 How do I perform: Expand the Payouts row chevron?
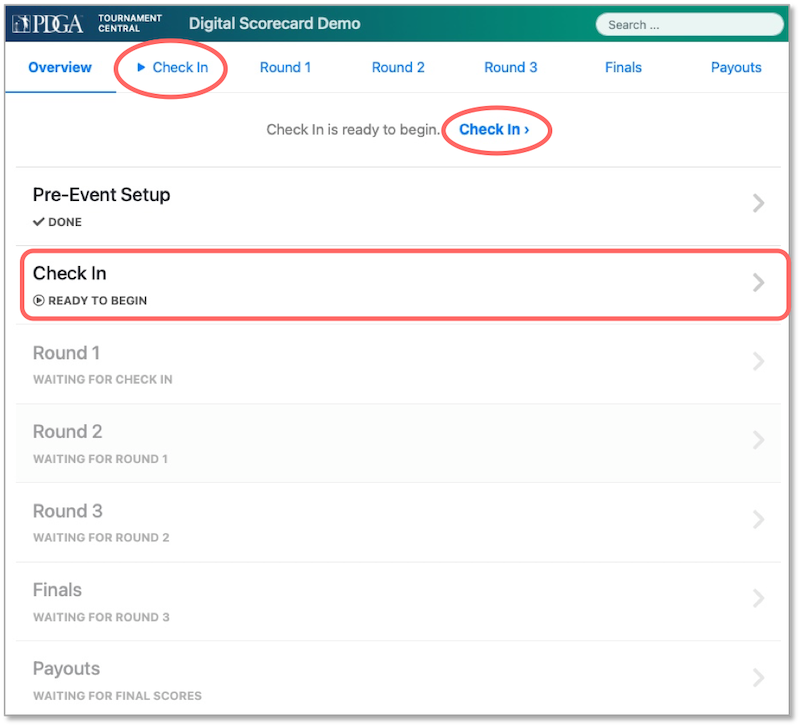[x=758, y=678]
